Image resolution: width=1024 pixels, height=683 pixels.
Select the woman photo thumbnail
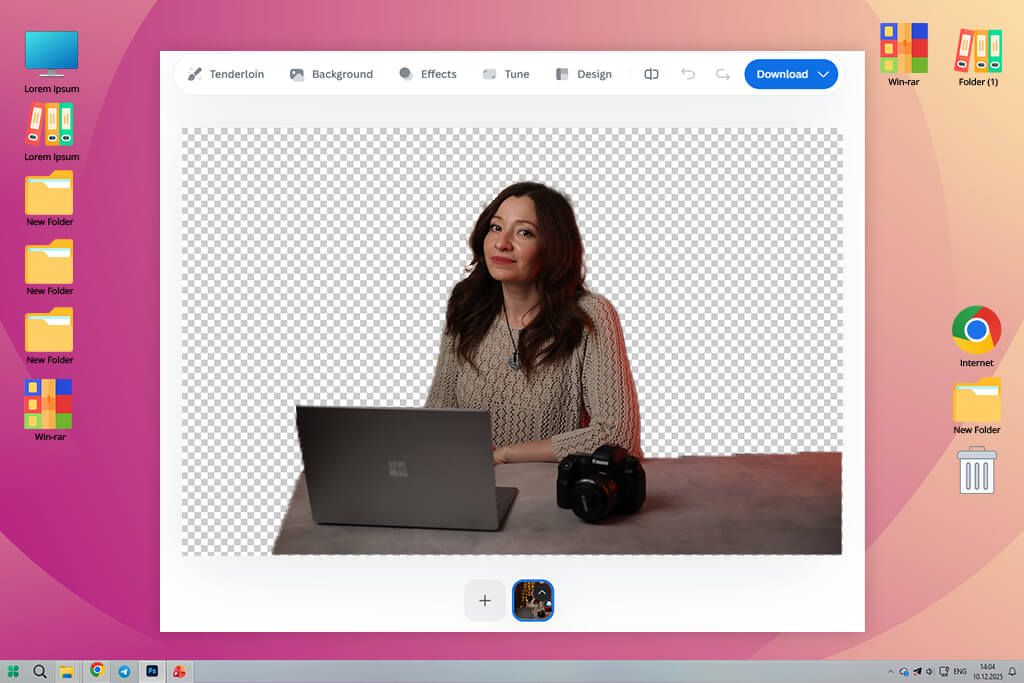(x=533, y=600)
